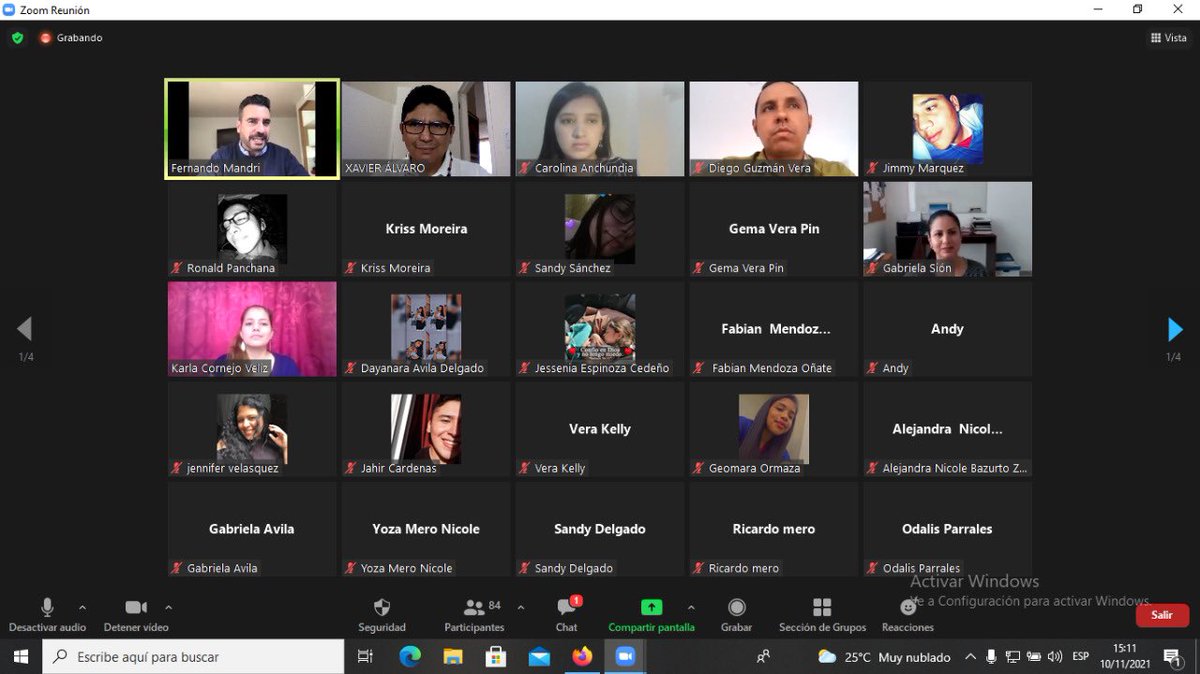
Task: Click the Gabriela Avila name tile
Action: (252, 529)
